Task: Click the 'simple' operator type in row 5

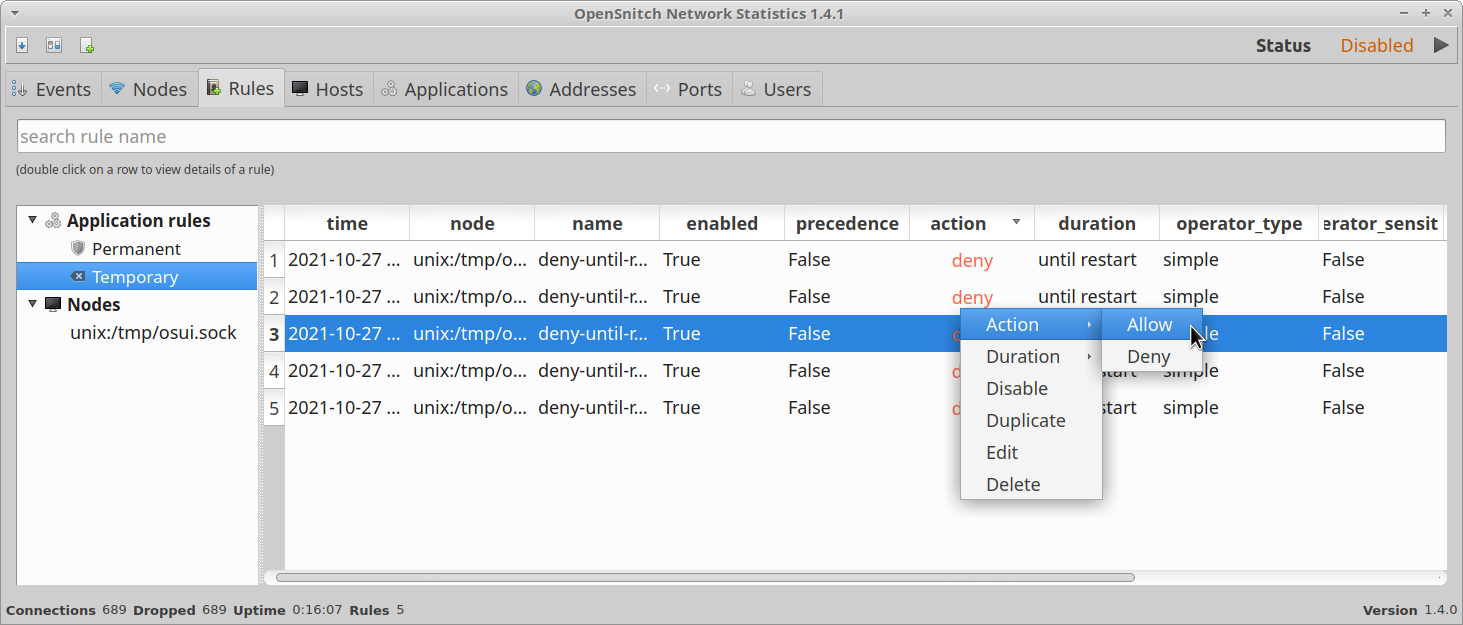Action: [1239, 408]
